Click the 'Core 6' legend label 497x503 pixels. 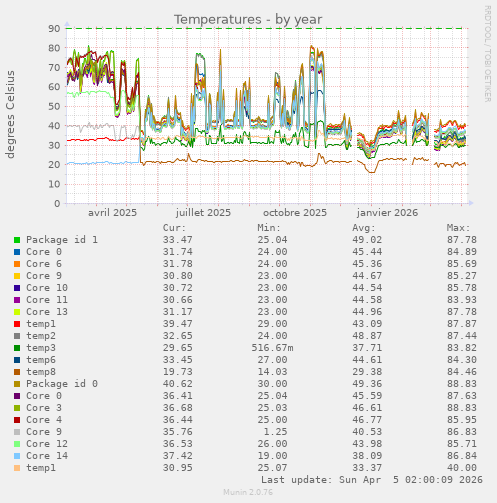click(44, 264)
